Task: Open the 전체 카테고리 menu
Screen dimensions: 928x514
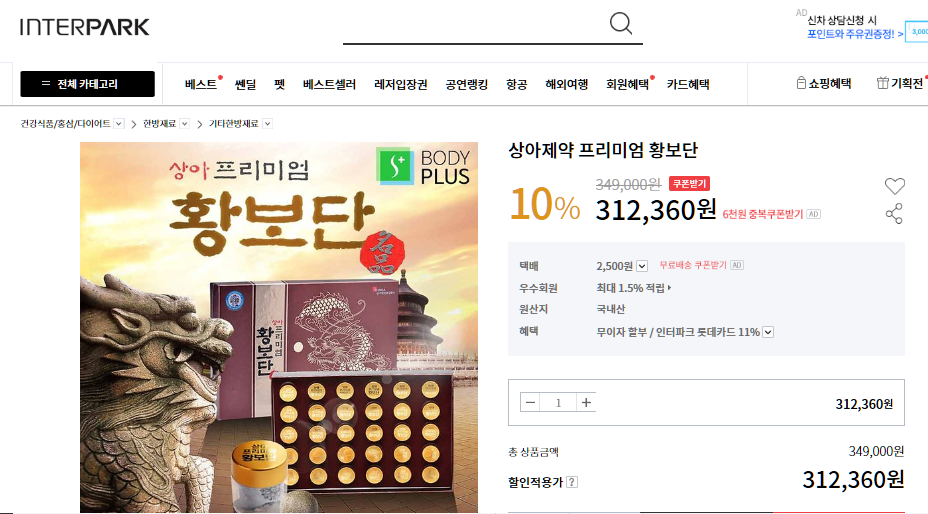Action: coord(88,84)
